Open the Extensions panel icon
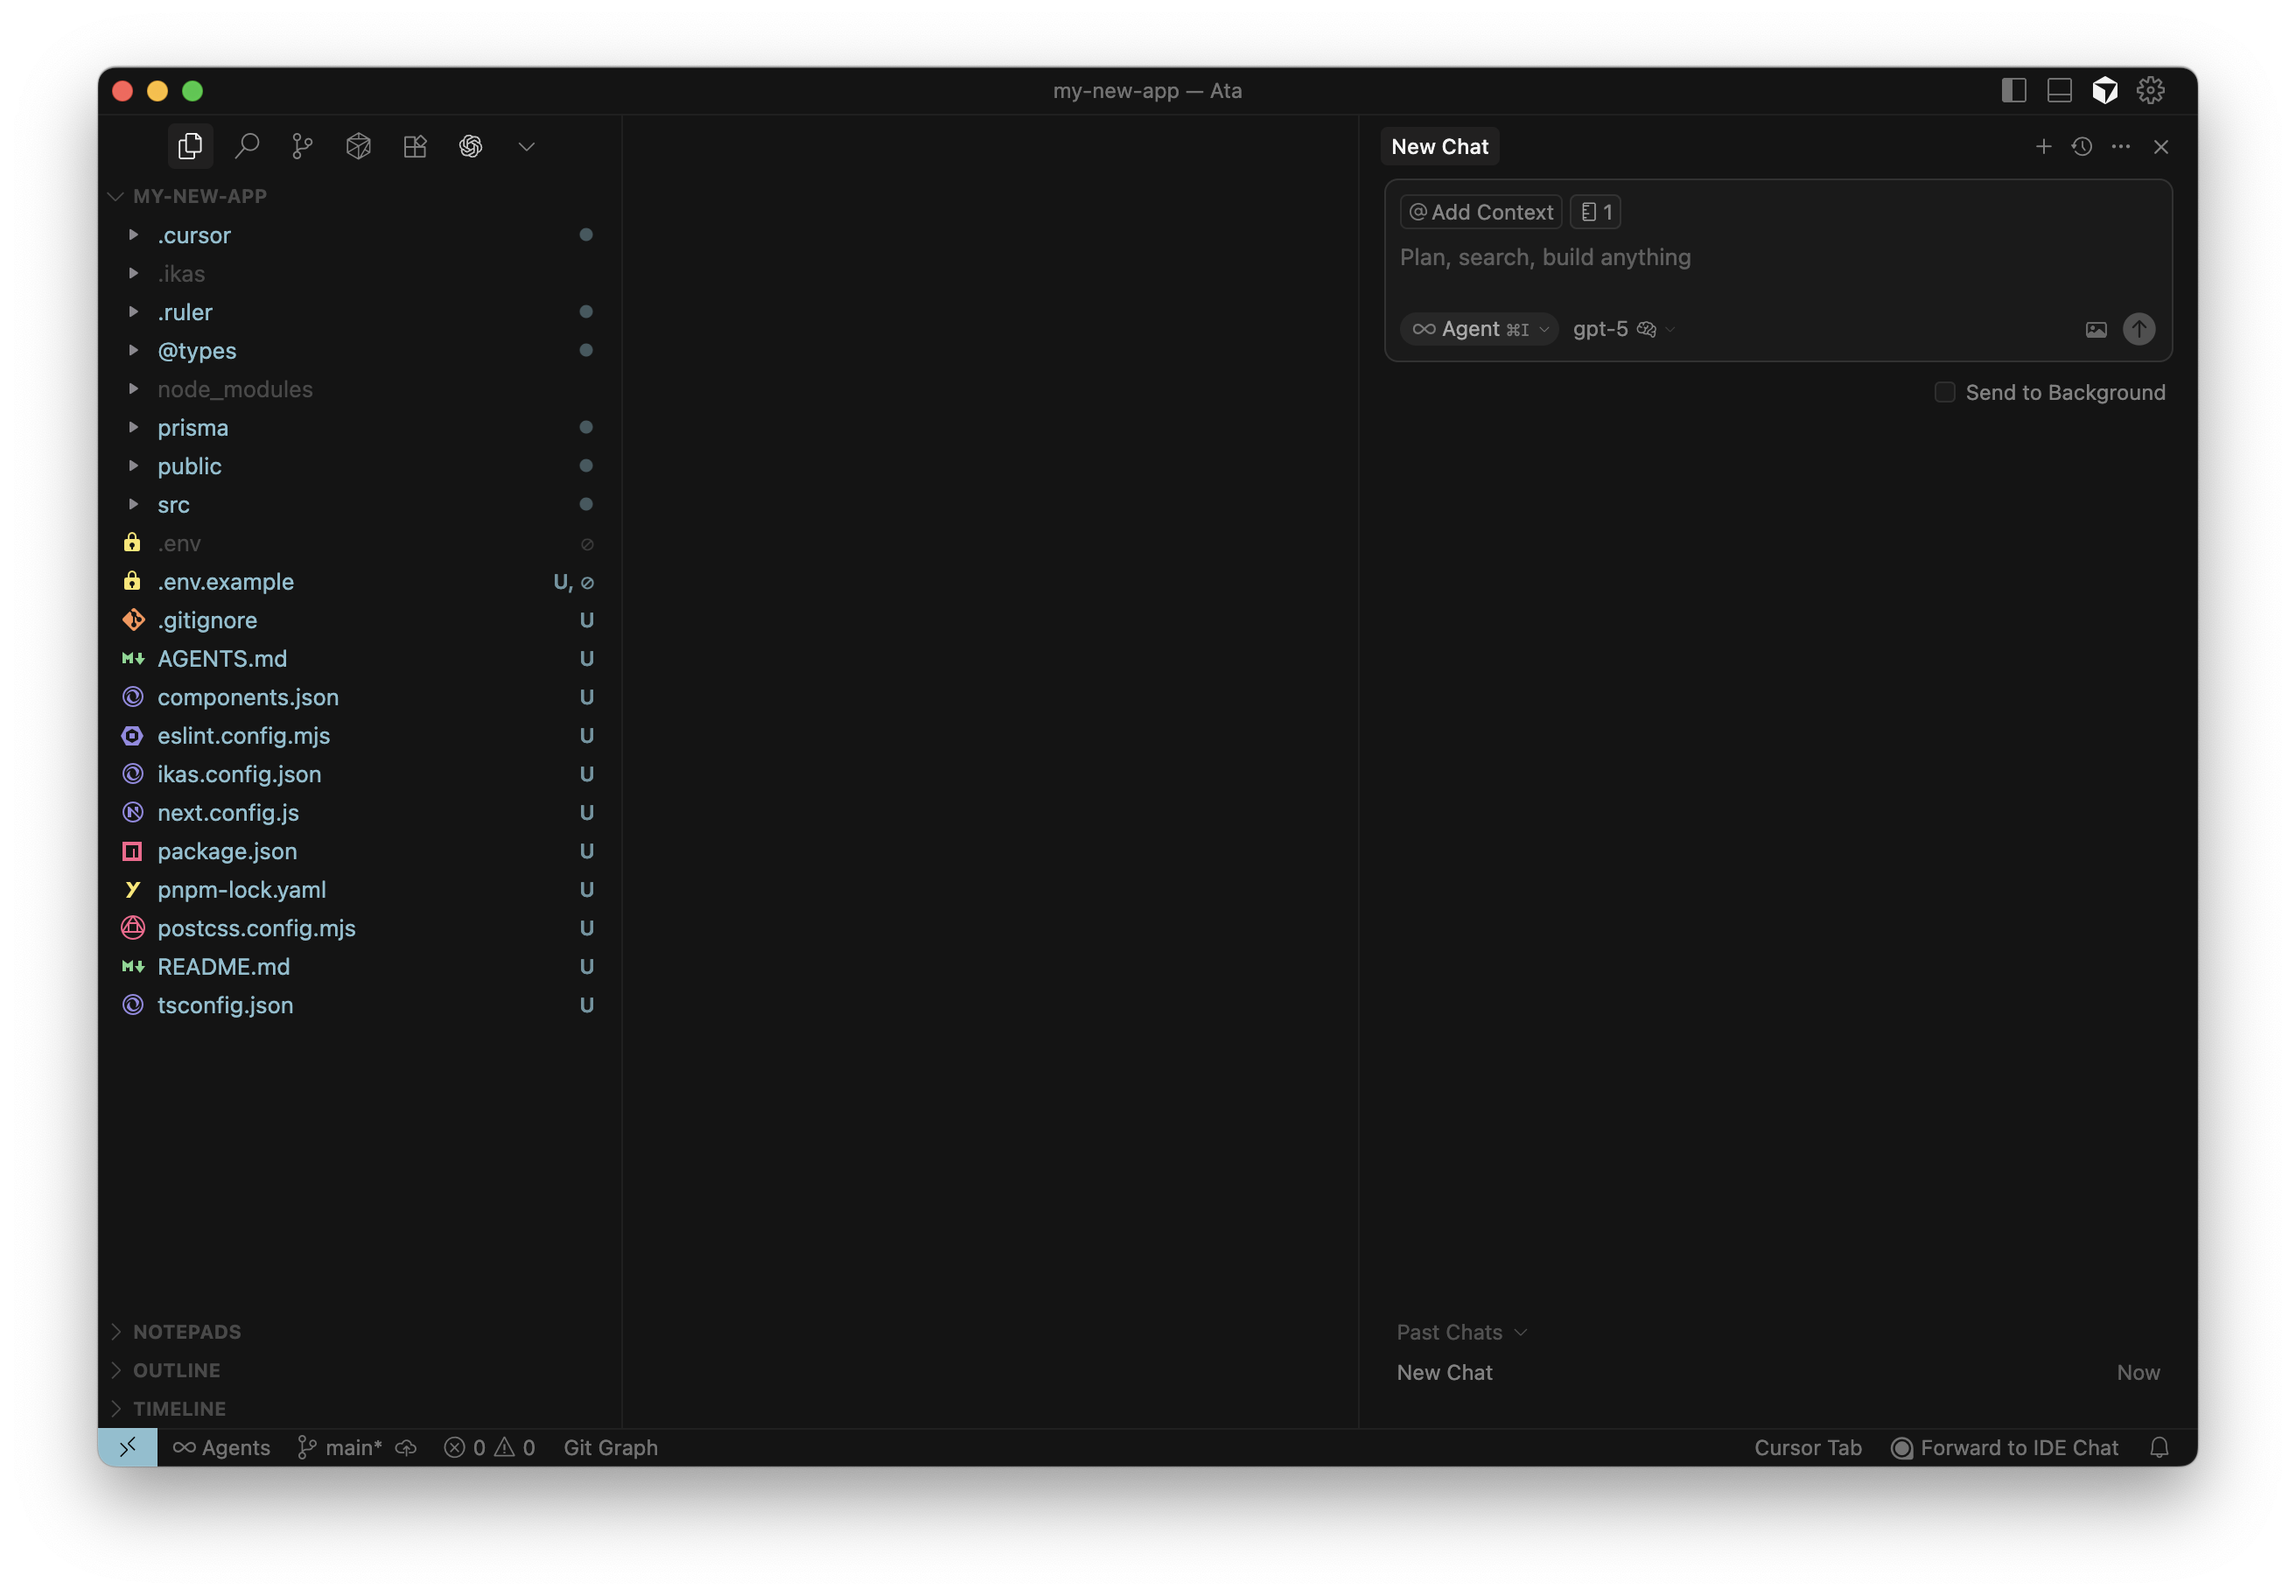This screenshot has height=1596, width=2296. [x=414, y=145]
